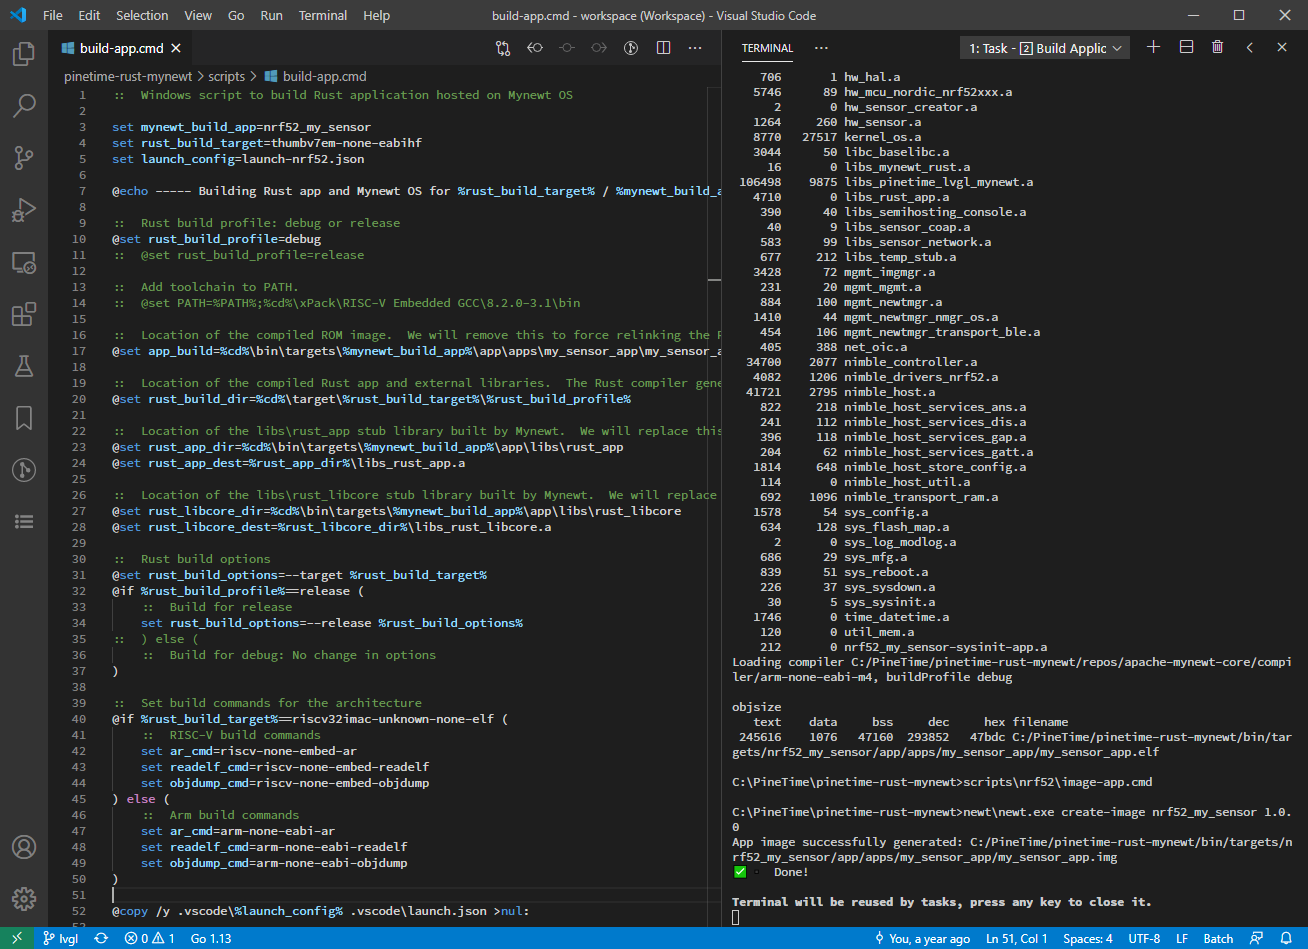Open the Selection menu
The width and height of the screenshot is (1308, 949).
(x=142, y=16)
